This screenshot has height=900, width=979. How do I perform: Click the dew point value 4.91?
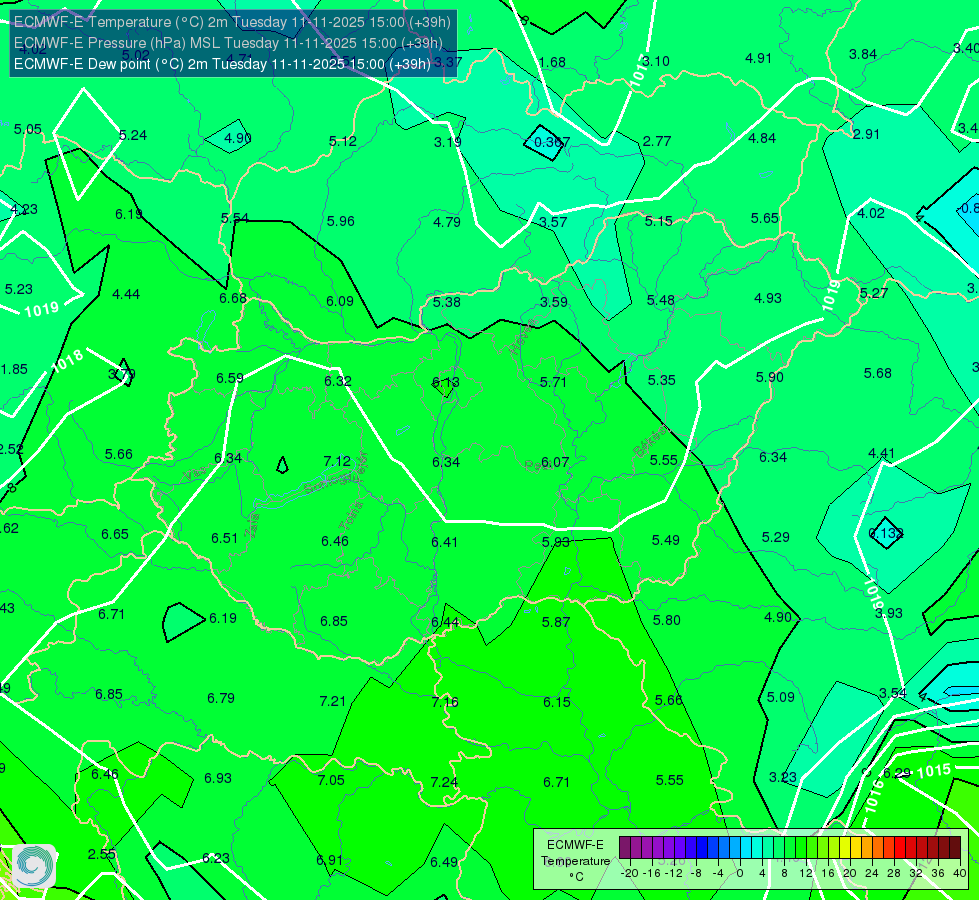coord(759,58)
